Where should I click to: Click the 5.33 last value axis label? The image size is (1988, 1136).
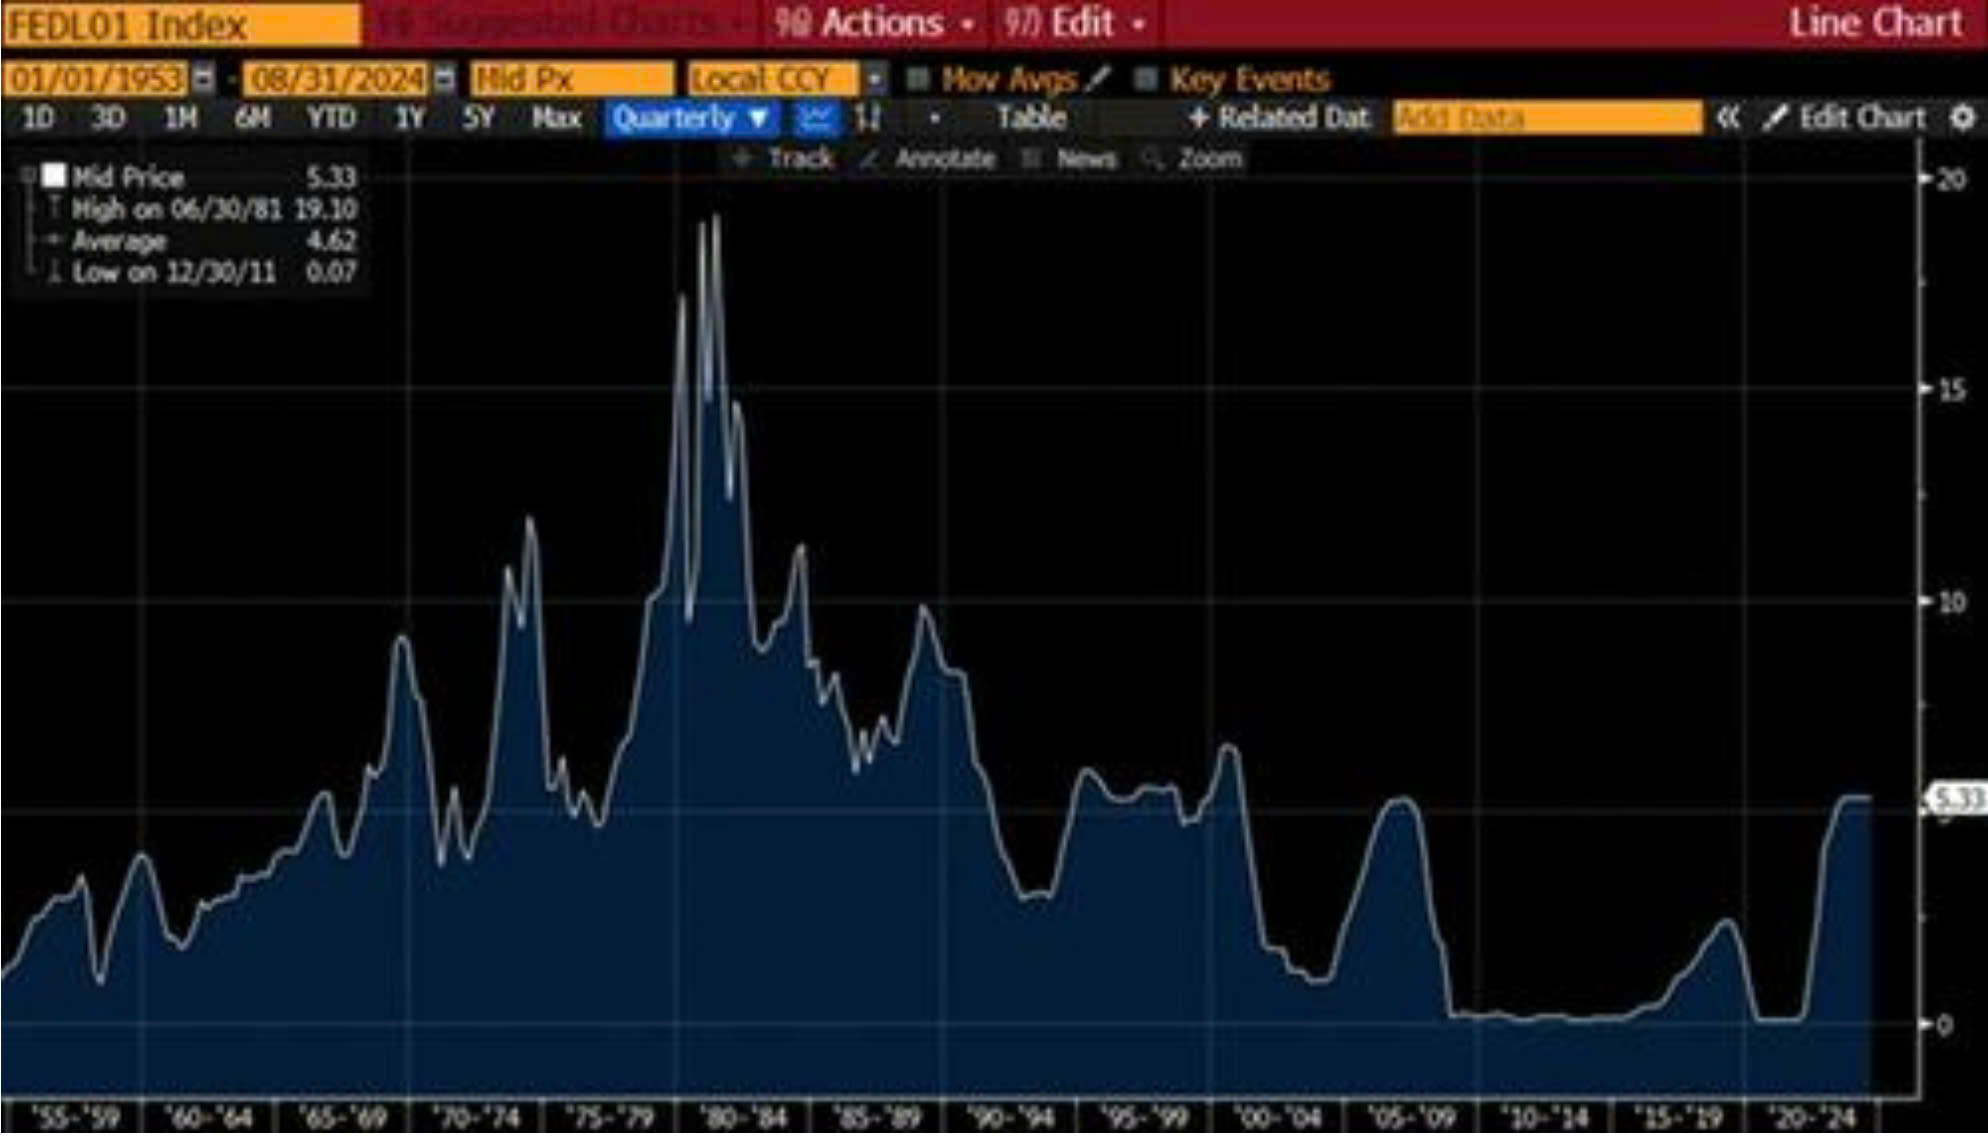click(1958, 799)
